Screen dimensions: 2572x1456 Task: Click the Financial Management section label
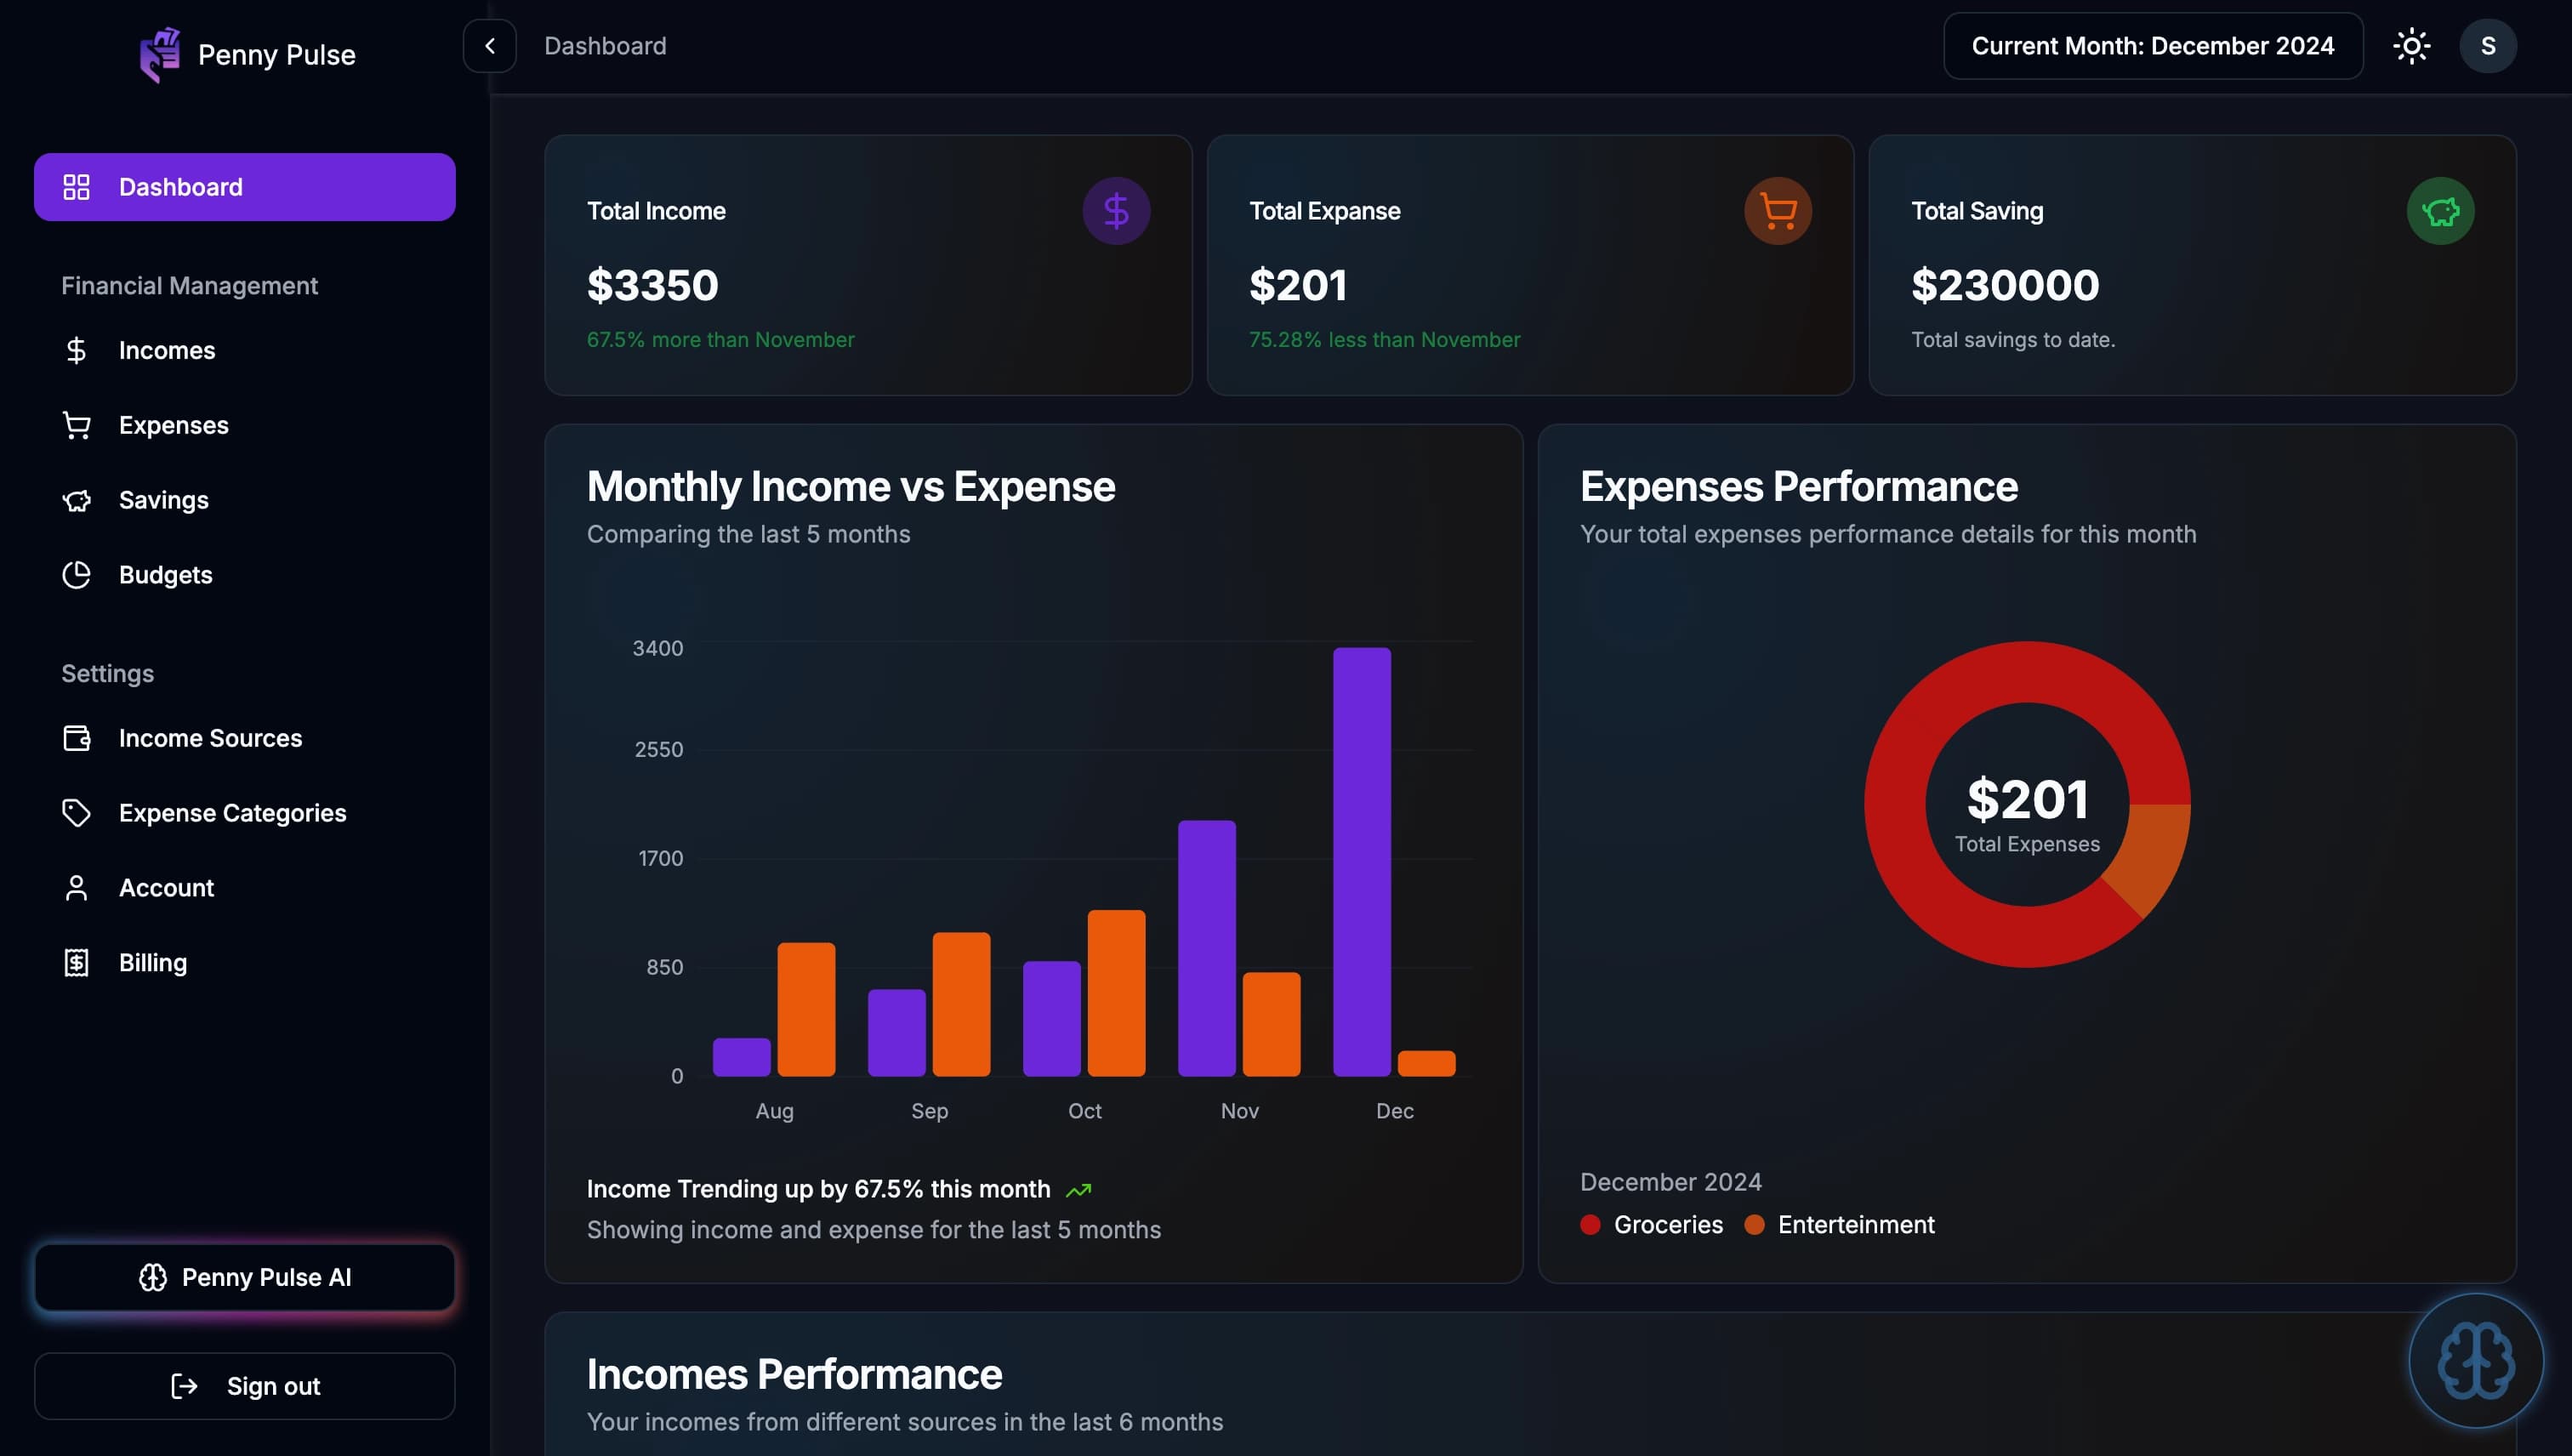[x=189, y=286]
